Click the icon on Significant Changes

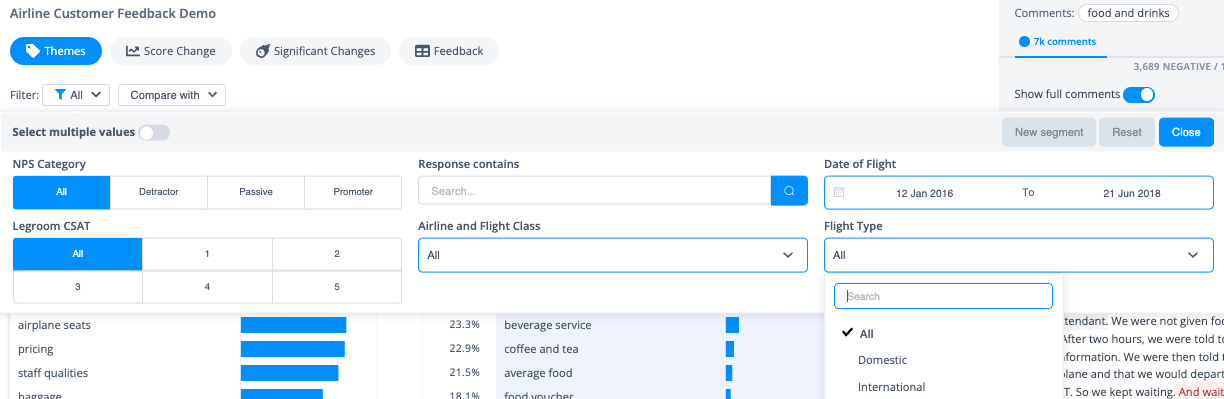[262, 51]
